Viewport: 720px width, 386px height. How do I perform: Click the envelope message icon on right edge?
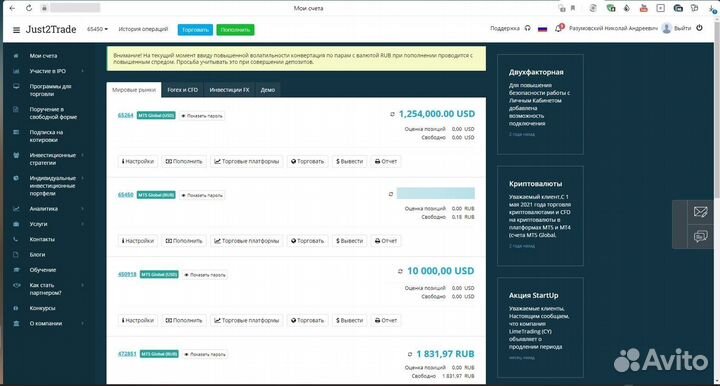click(700, 212)
